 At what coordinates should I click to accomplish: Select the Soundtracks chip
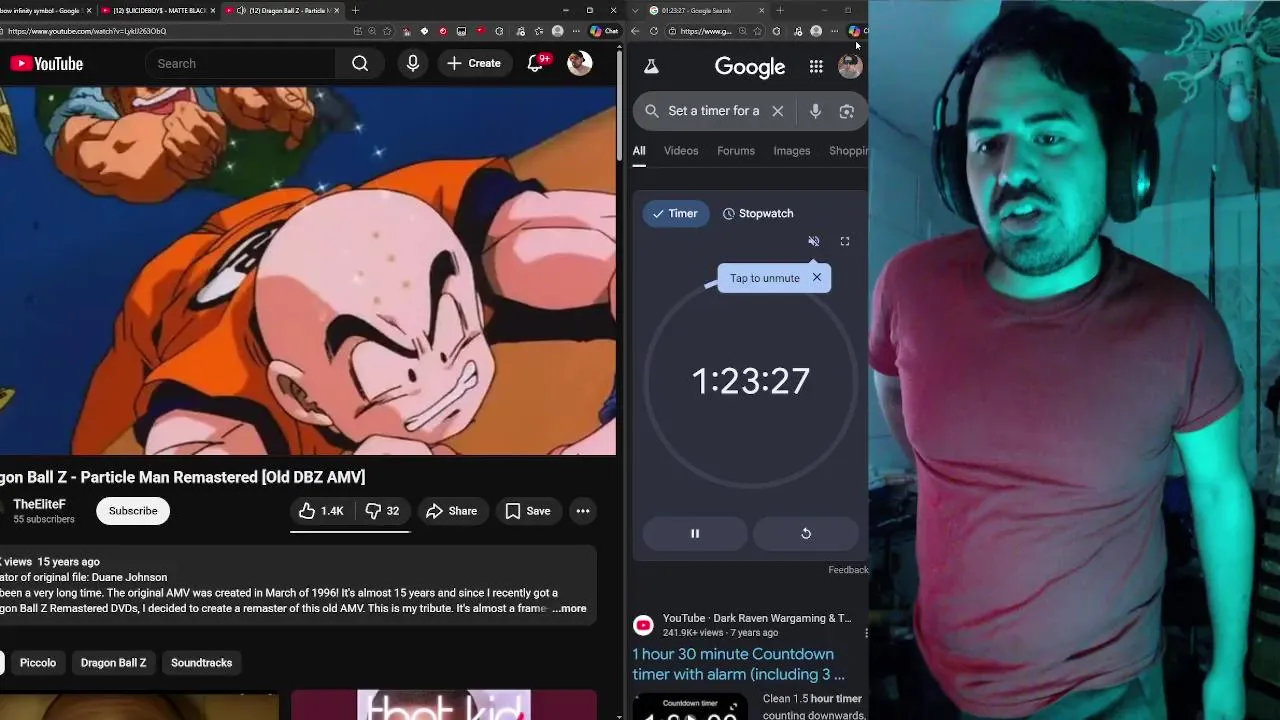pos(201,663)
